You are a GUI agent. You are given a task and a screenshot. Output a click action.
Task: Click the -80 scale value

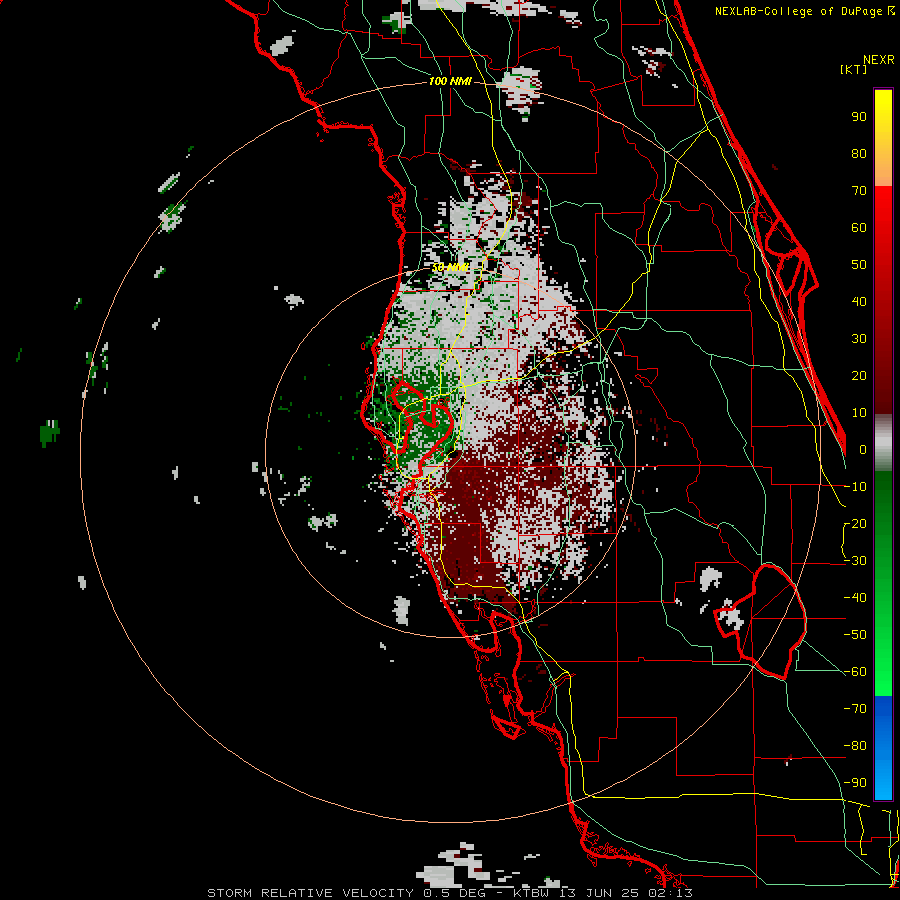tap(855, 746)
